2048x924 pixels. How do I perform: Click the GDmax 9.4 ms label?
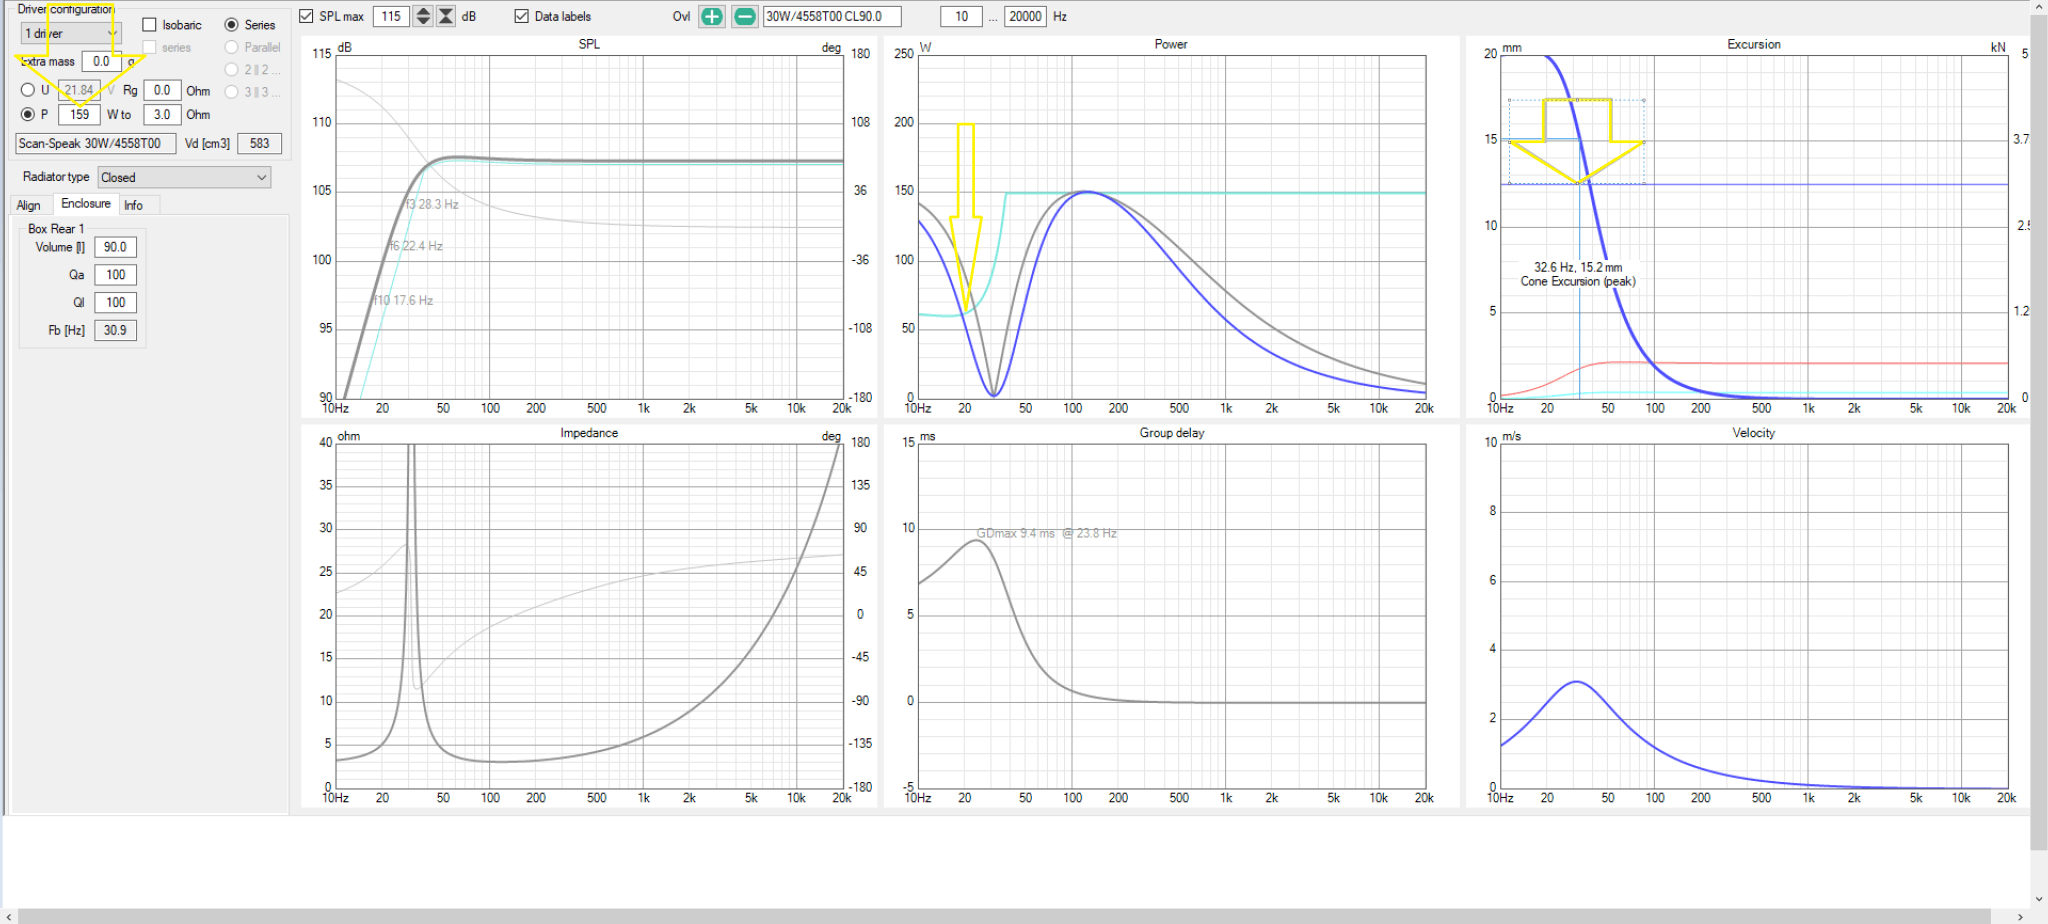coord(1046,533)
